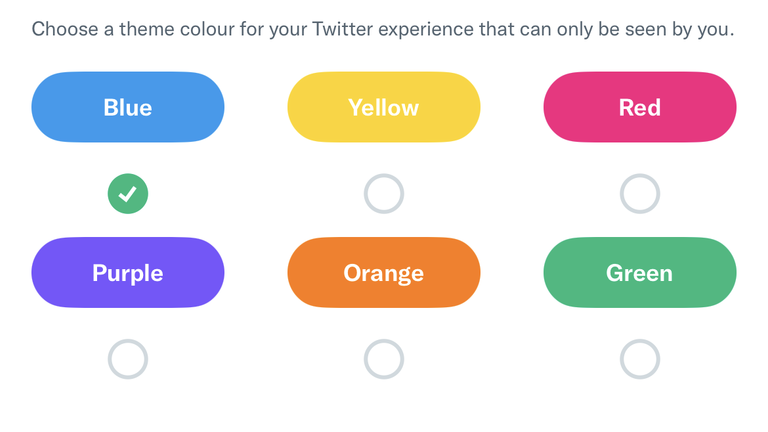Enable the radio button under Red
The image size is (768, 432).
[640, 194]
